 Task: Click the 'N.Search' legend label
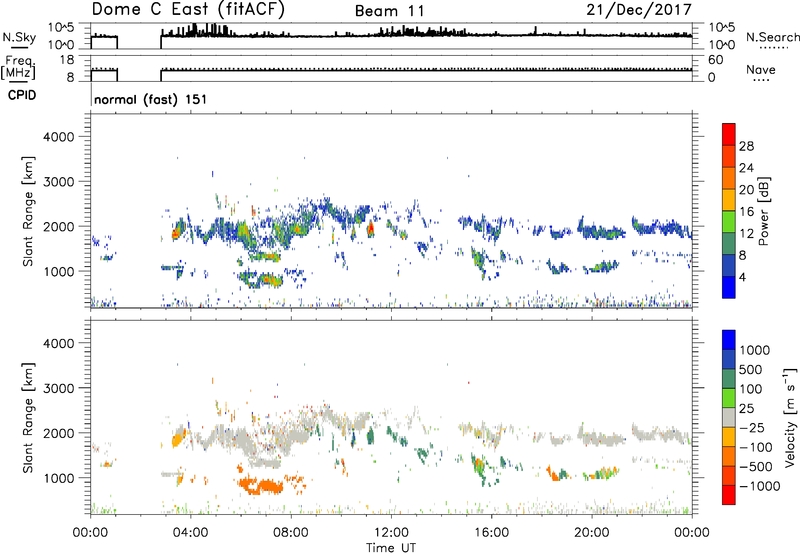pos(772,37)
